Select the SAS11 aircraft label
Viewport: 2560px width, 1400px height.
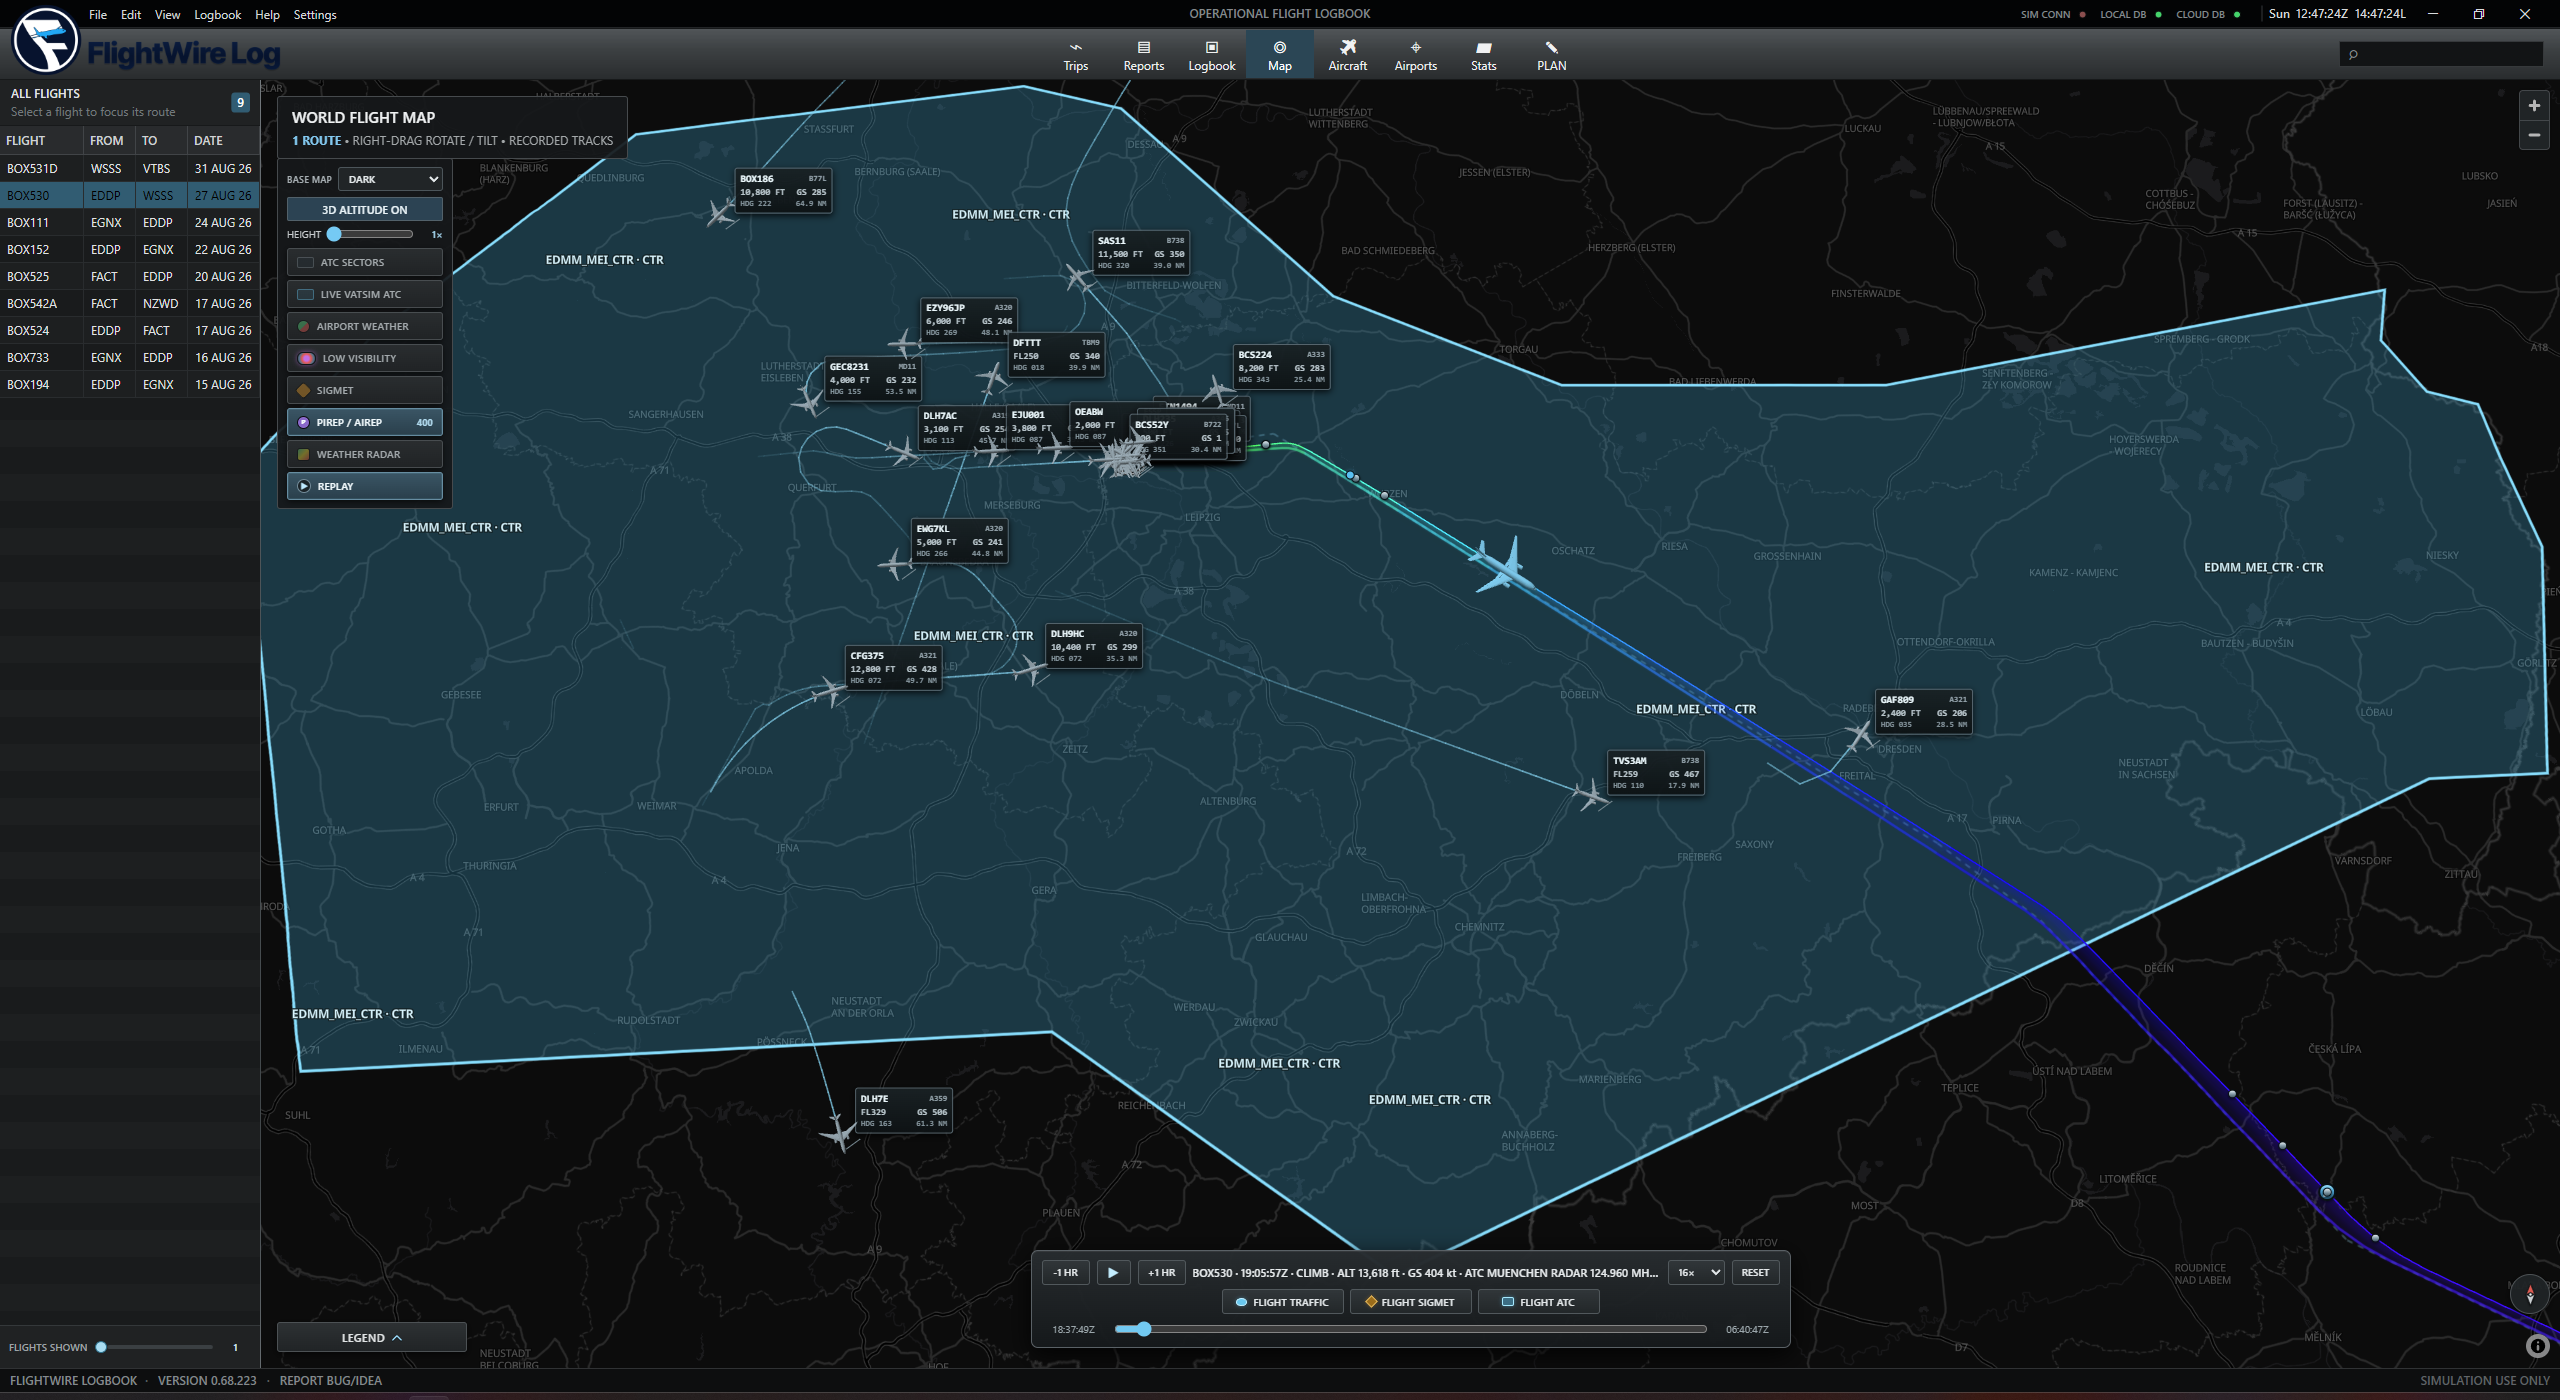[1140, 253]
